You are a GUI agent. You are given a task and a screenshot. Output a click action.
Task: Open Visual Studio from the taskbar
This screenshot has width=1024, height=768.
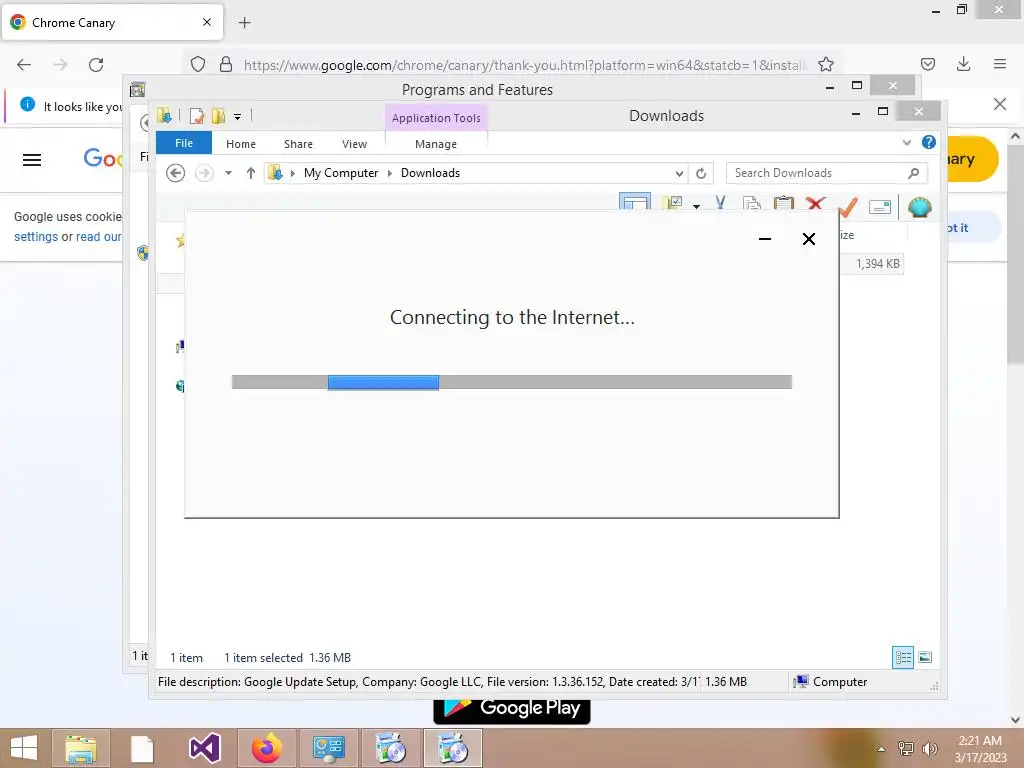pos(204,748)
